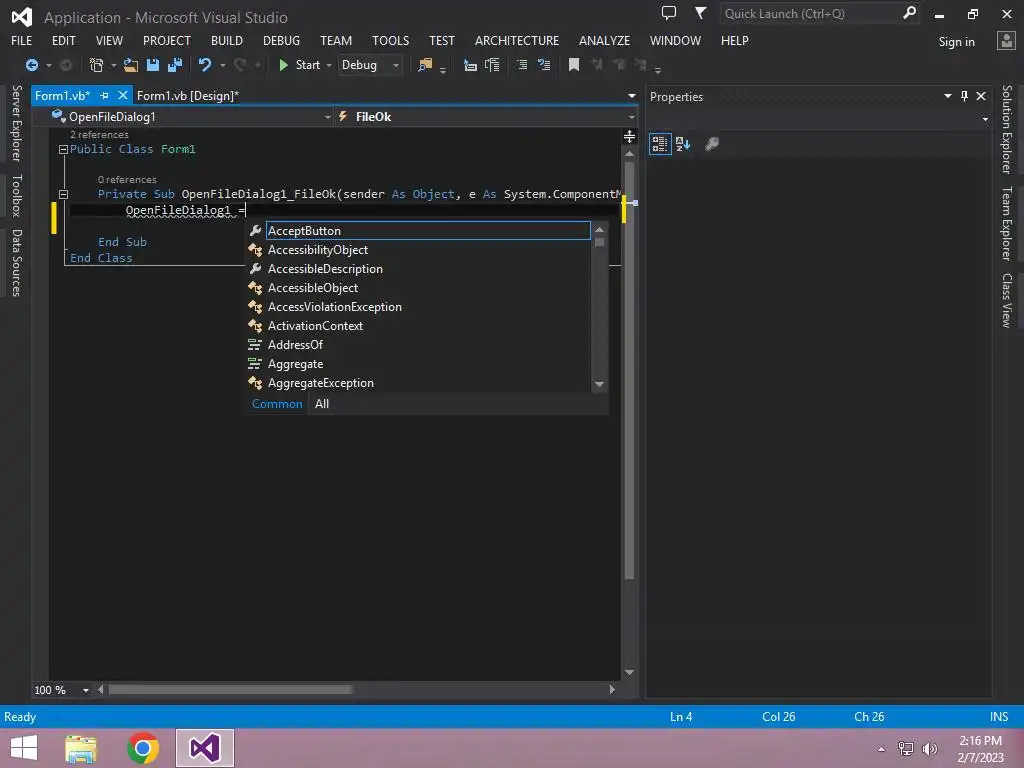Pin the Properties panel with auto hide
This screenshot has width=1024, height=768.
pos(965,96)
